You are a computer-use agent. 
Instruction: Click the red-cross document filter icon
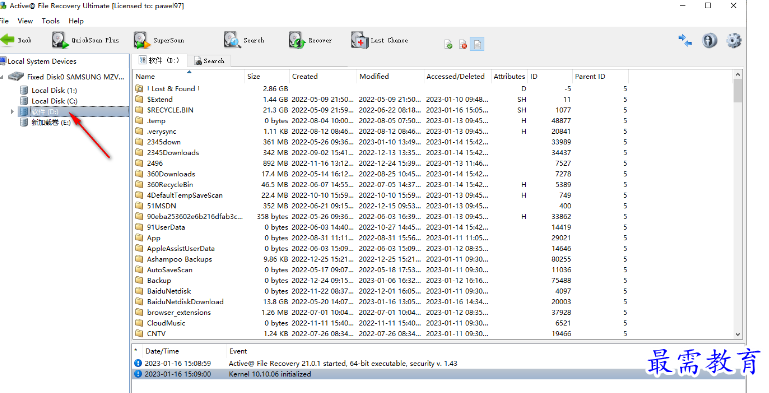[x=463, y=45]
